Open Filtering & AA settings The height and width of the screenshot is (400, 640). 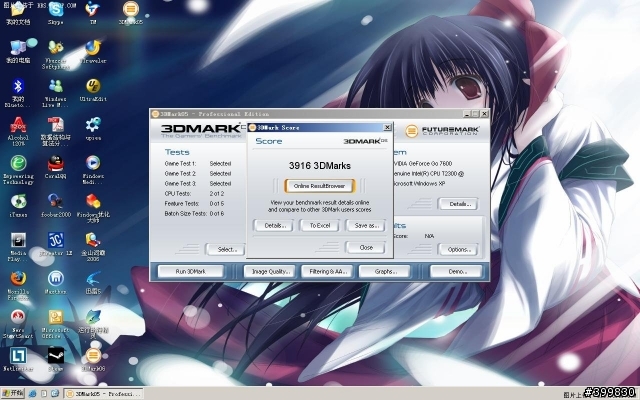(327, 271)
